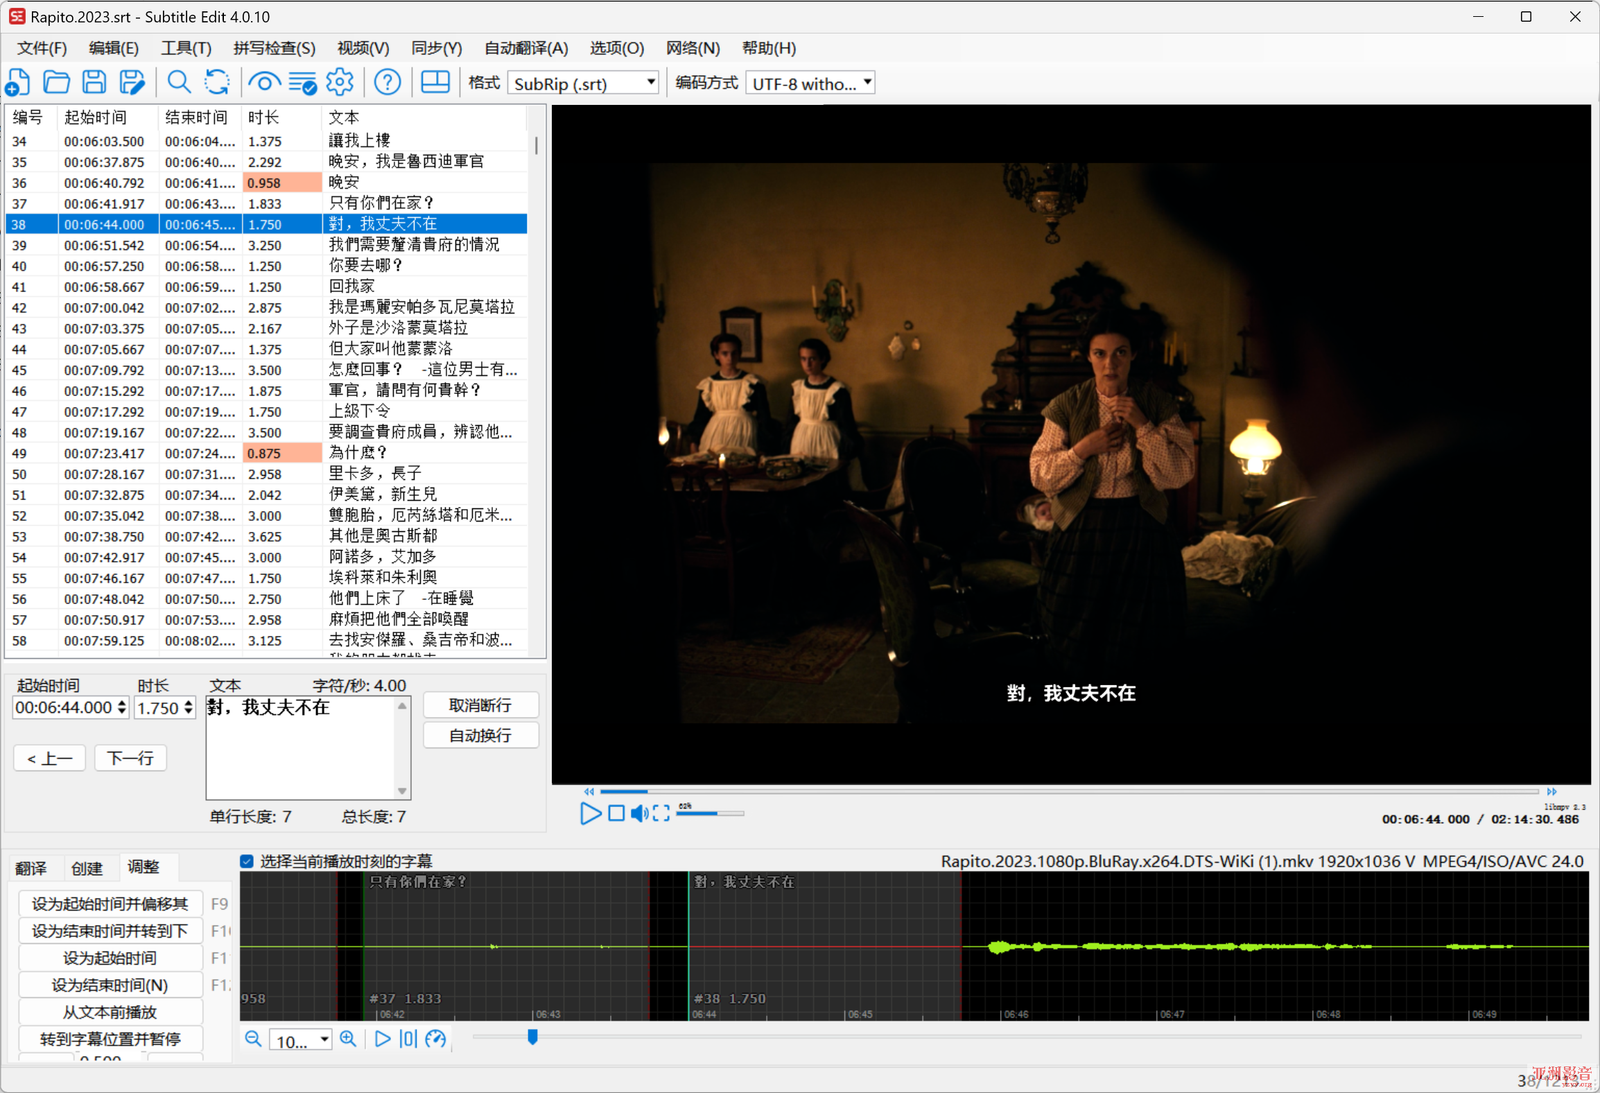The height and width of the screenshot is (1093, 1600).
Task: Open the Find magnifier toolbar icon
Action: pos(179,82)
